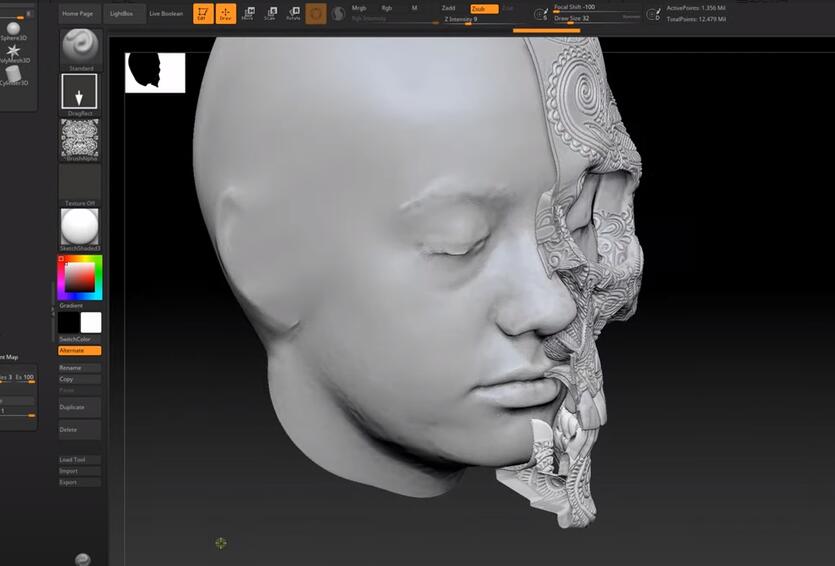Choose the Scale tool
The width and height of the screenshot is (835, 566).
tap(270, 14)
